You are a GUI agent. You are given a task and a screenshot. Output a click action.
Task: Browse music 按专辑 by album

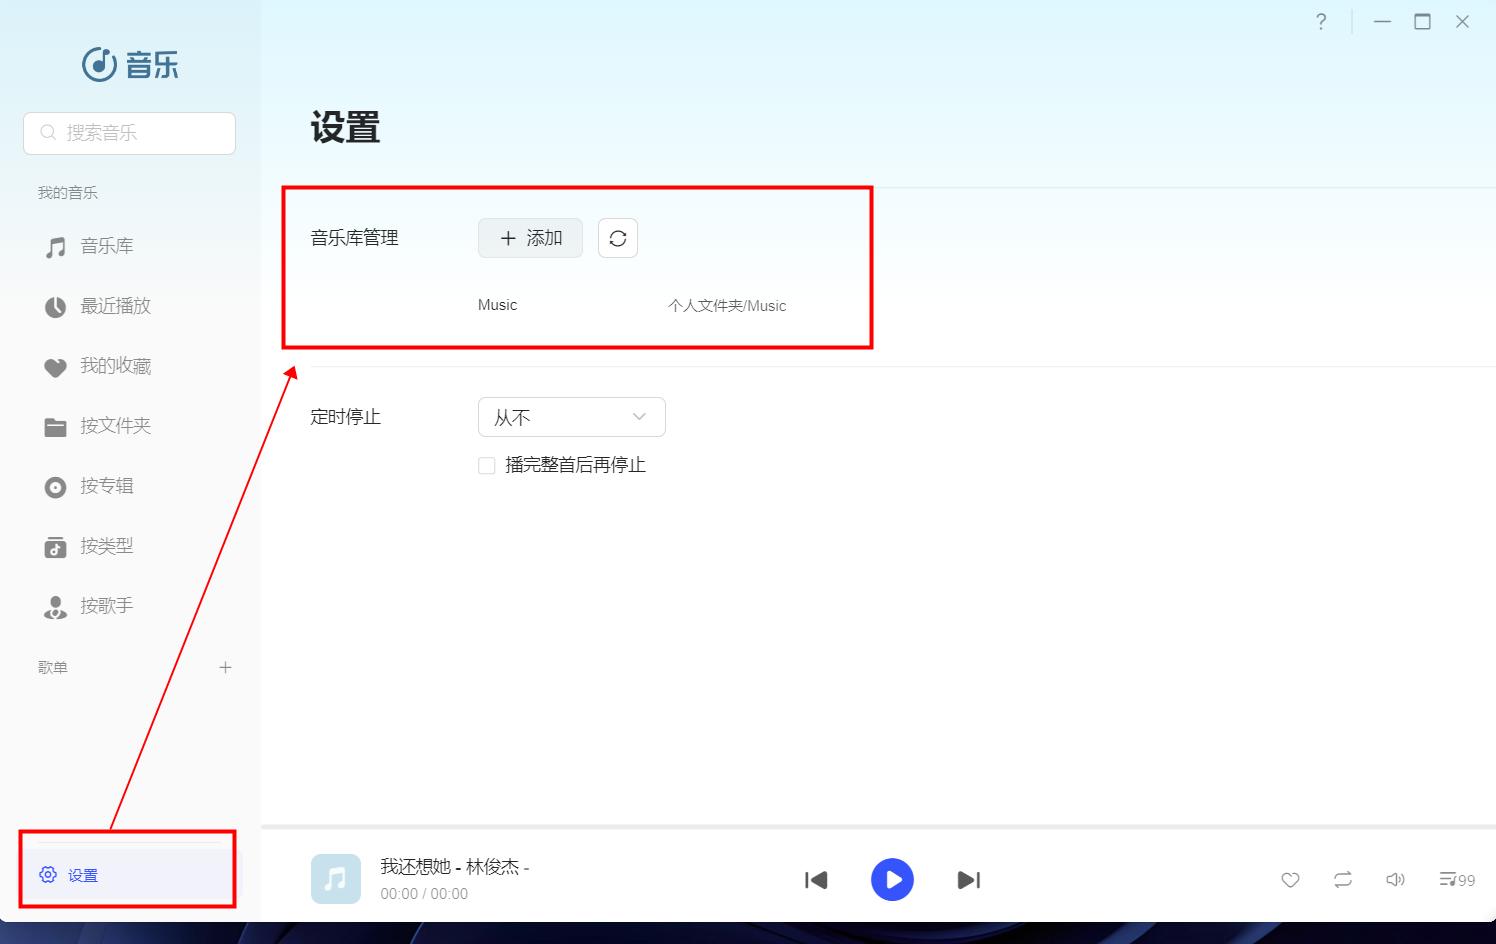[105, 486]
